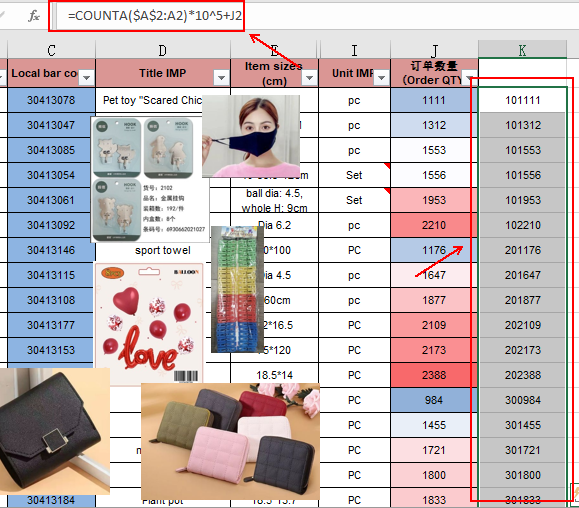Select the black wallet photo
The width and height of the screenshot is (579, 508).
[55, 431]
